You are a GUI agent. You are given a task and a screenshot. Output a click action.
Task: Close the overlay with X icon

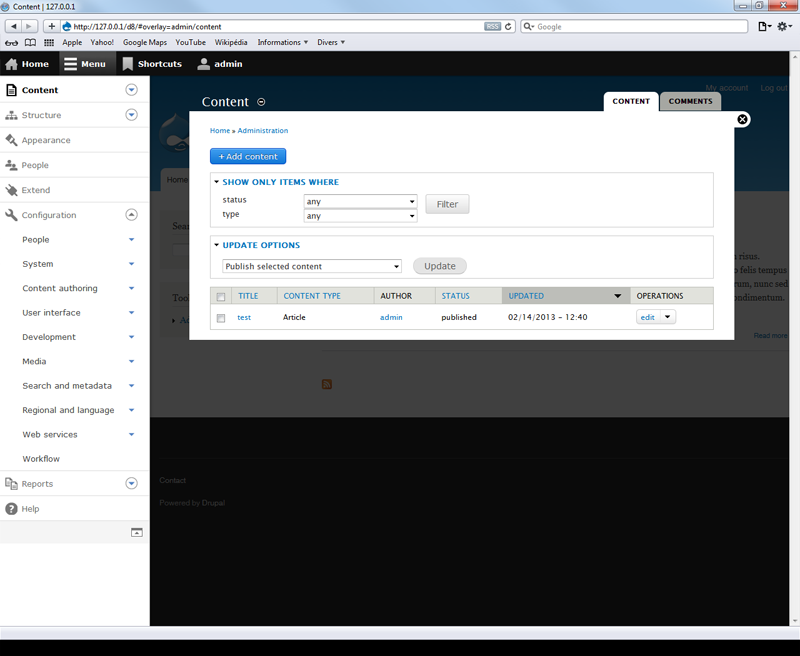(742, 119)
